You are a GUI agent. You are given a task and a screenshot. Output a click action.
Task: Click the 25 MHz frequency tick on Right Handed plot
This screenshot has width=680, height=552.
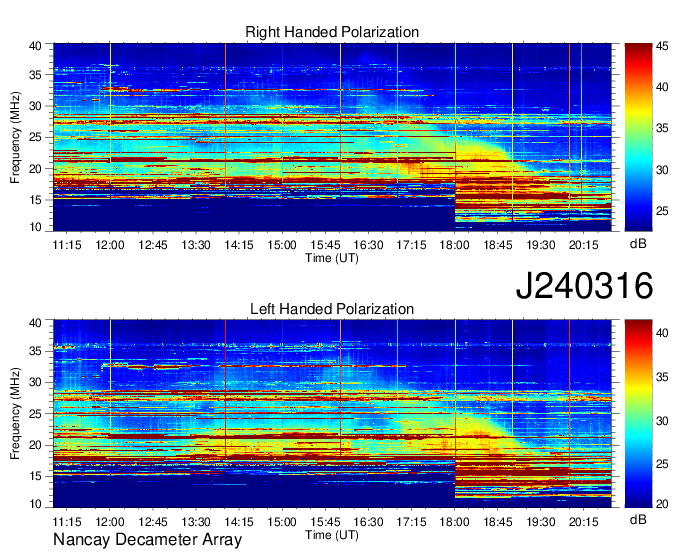tap(35, 137)
